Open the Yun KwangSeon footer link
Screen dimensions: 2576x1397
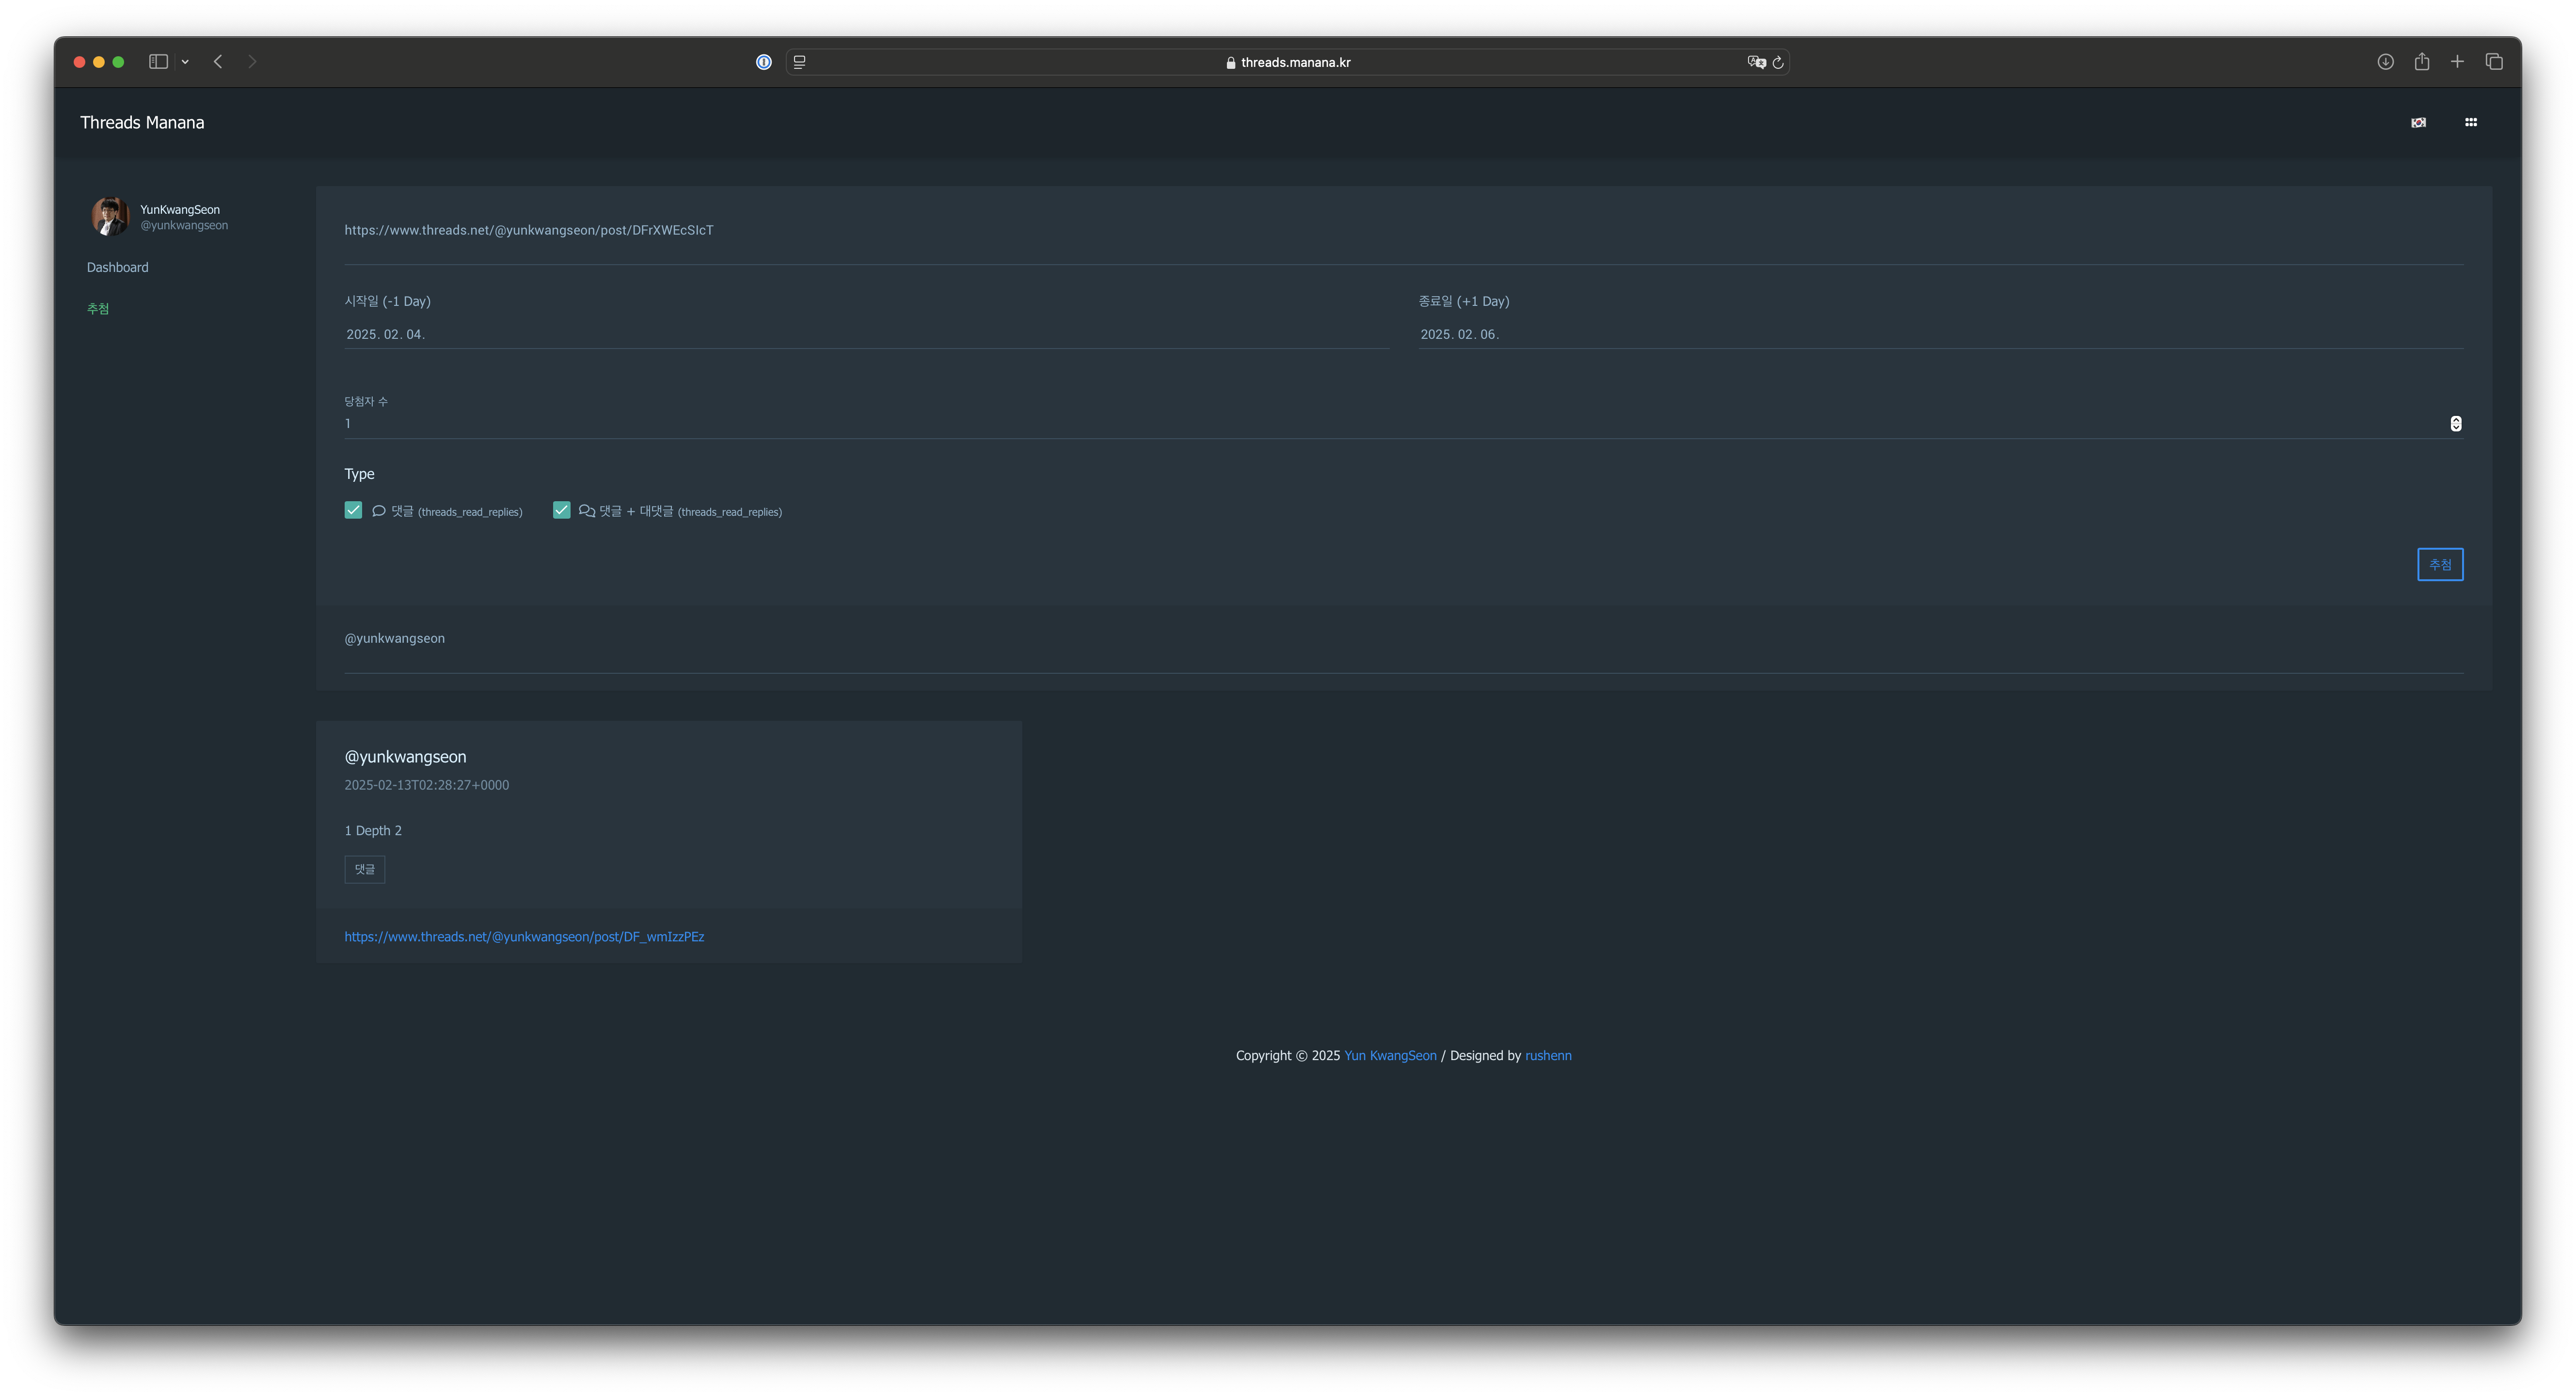click(x=1390, y=1056)
